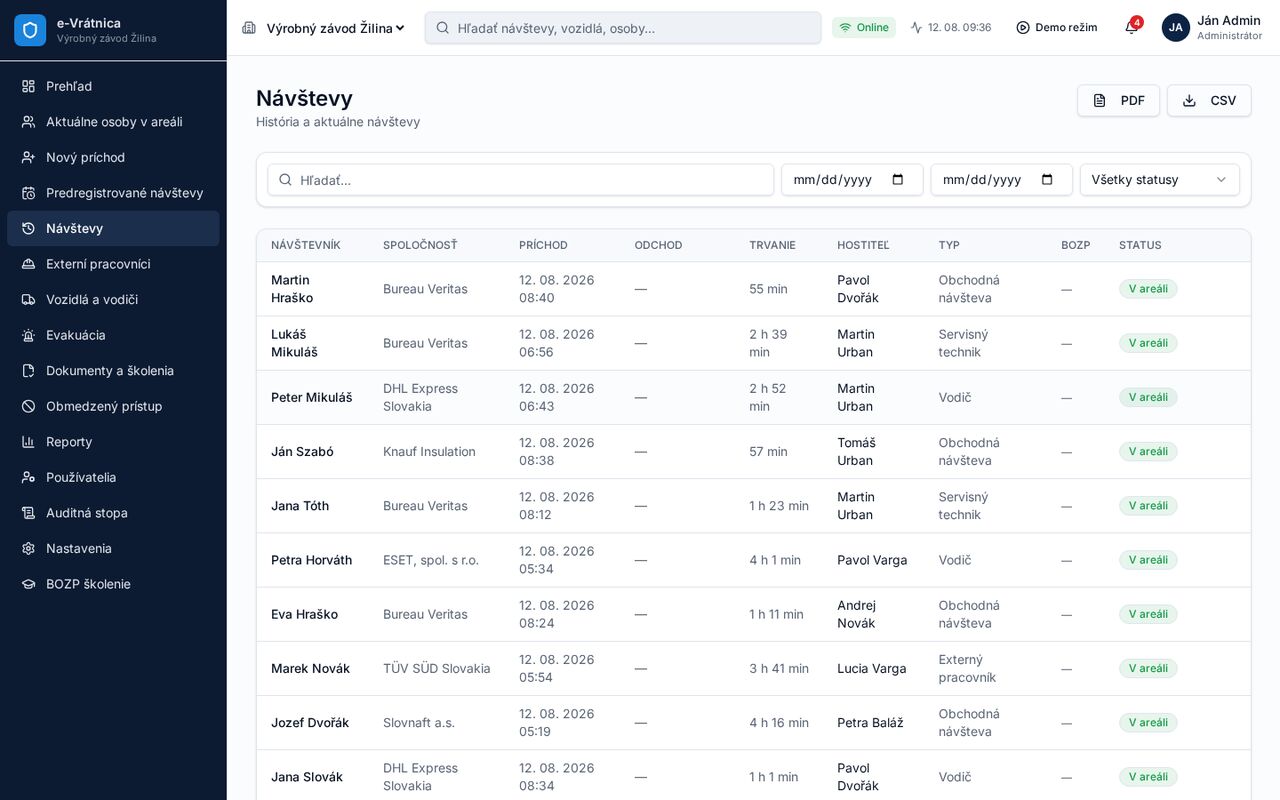Click the Slovnaft a.s. company cell
Viewport: 1280px width, 800px height.
pyautogui.click(x=419, y=723)
